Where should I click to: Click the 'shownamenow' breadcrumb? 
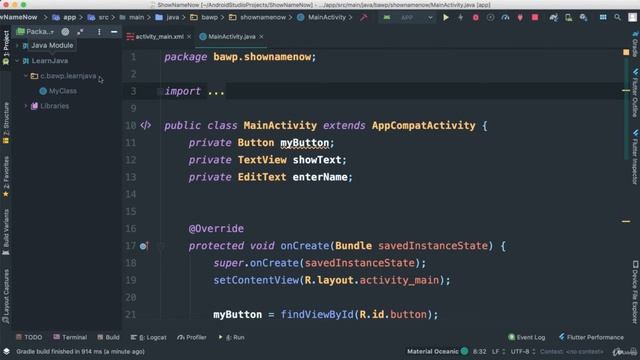coord(258,18)
